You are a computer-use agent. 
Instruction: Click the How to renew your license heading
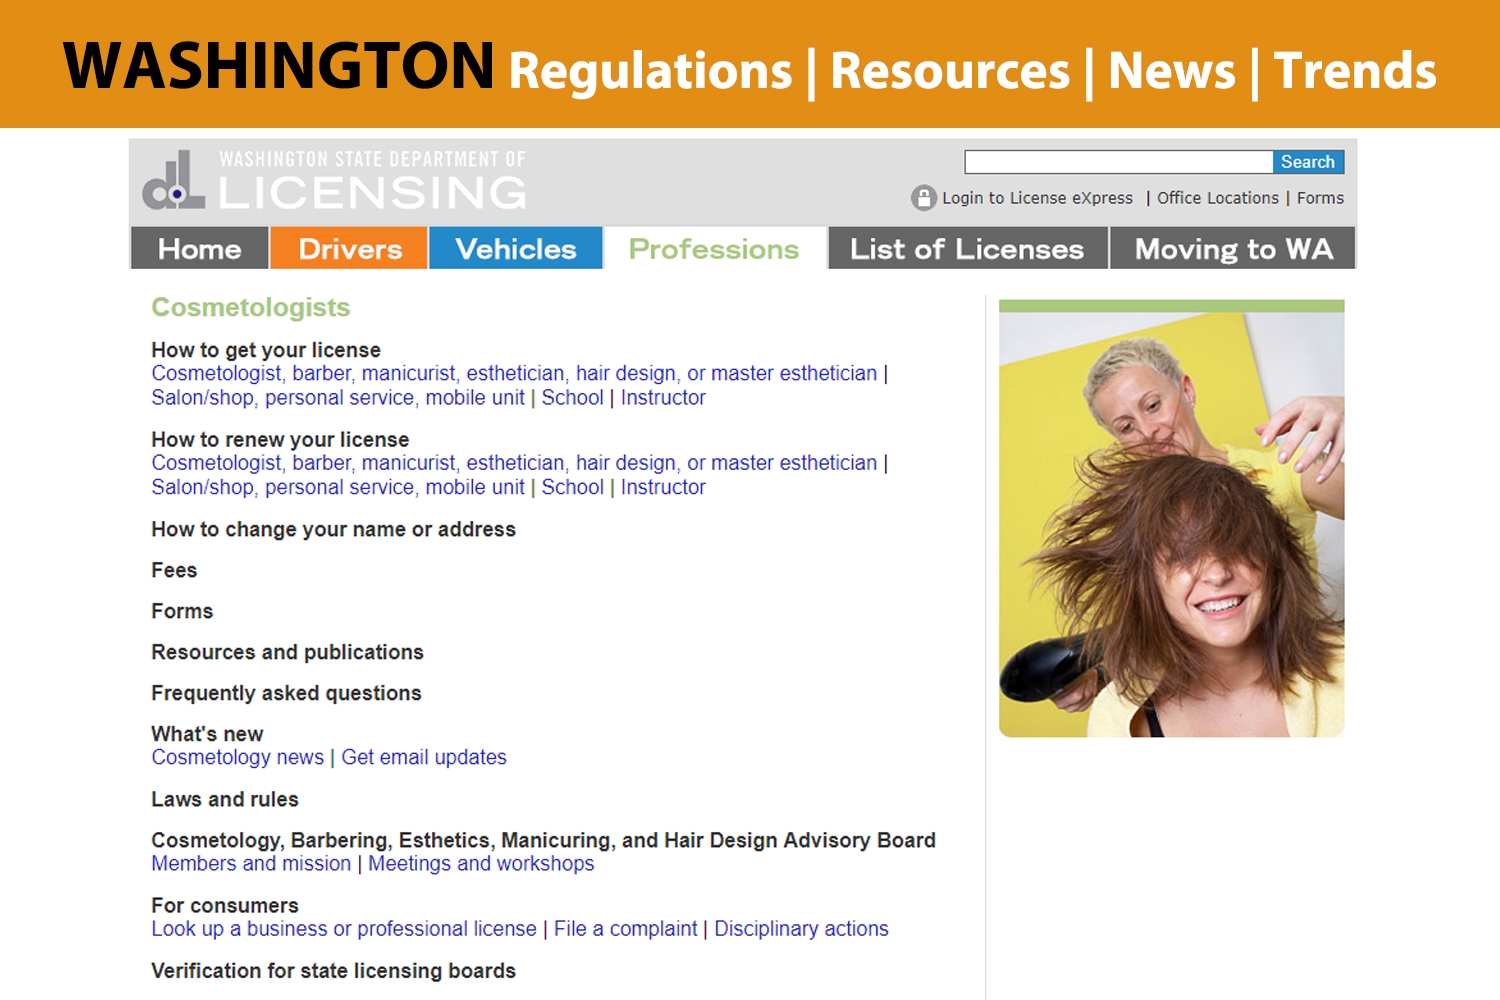point(280,439)
